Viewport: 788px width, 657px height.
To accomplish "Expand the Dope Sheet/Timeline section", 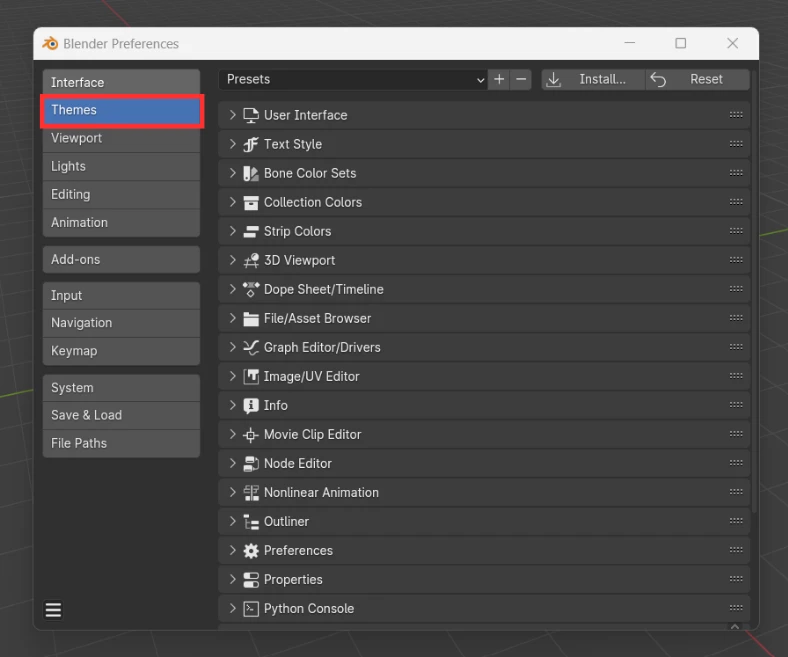I will click(232, 289).
